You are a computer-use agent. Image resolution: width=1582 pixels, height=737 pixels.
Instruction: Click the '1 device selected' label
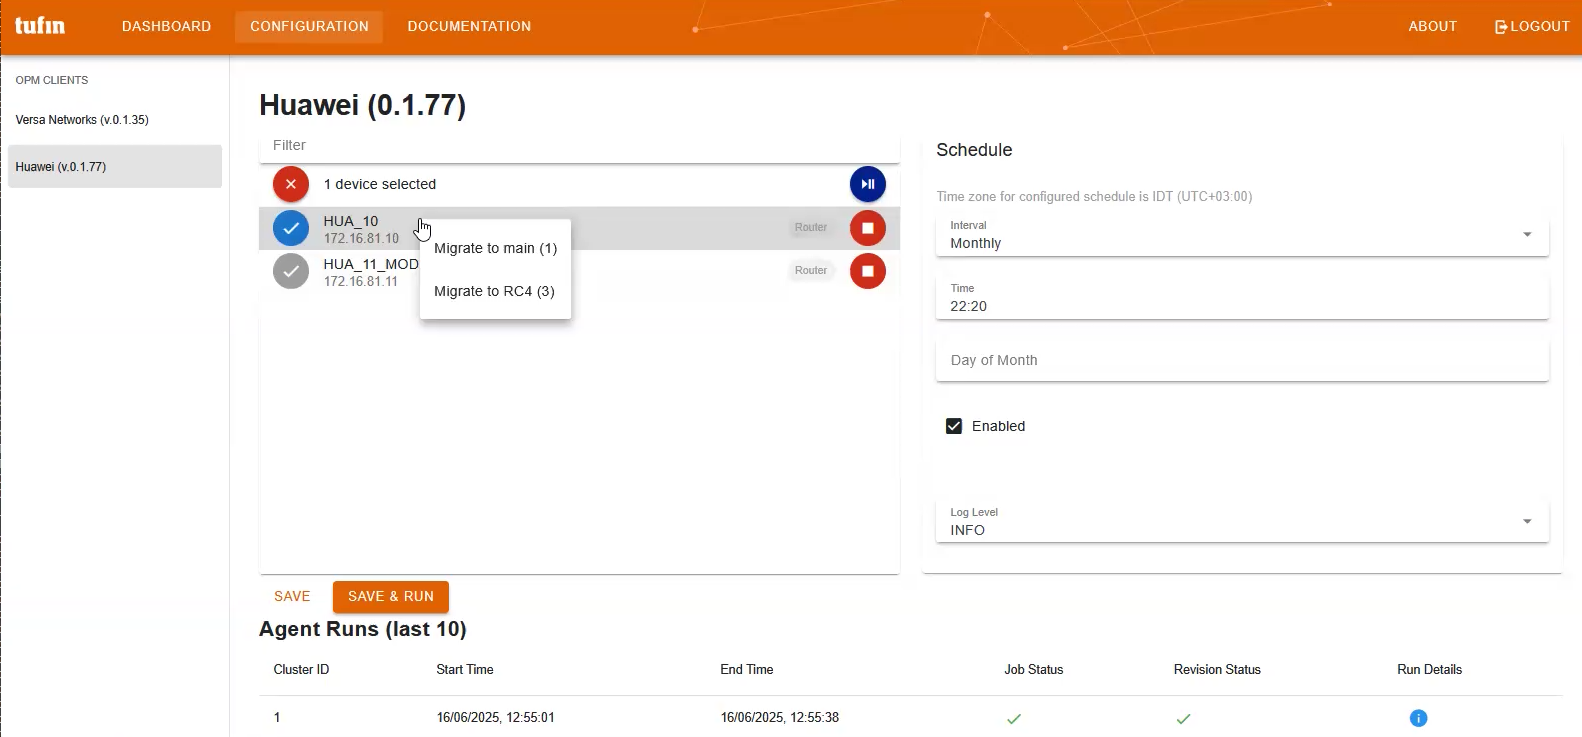pos(380,184)
